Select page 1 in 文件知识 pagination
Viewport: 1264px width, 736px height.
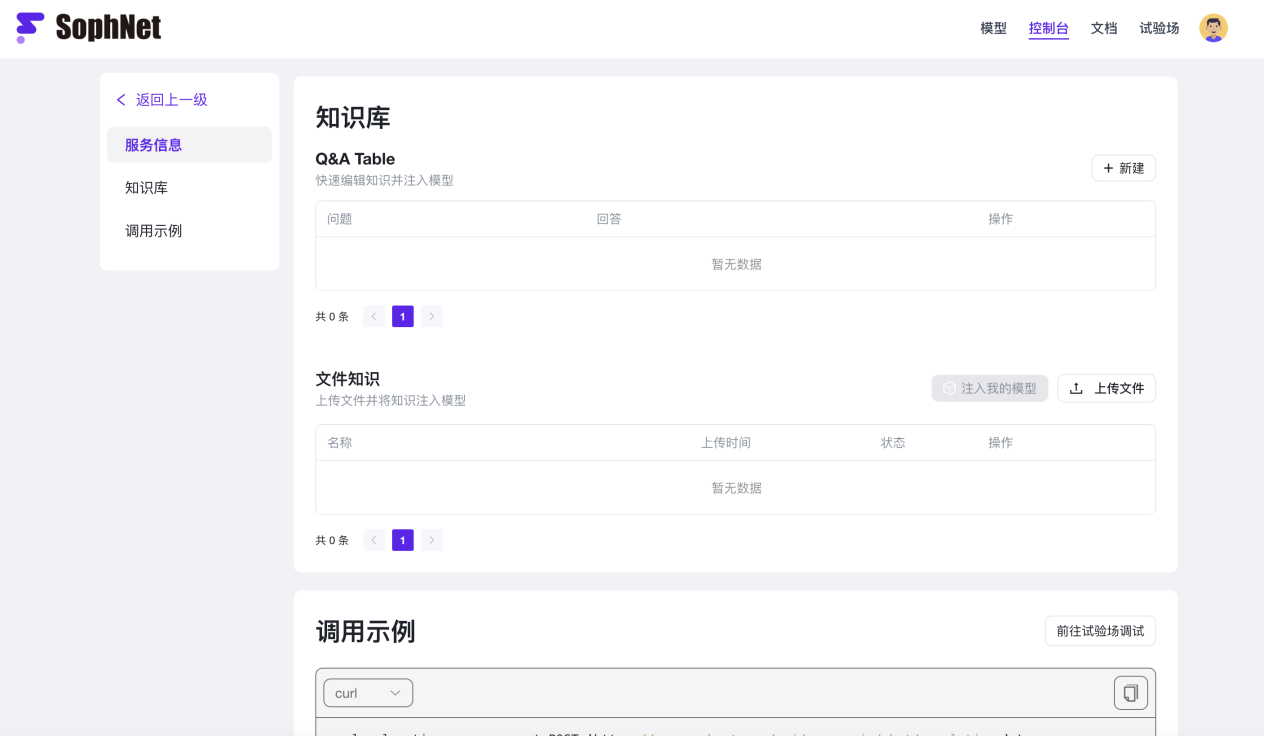pos(403,540)
